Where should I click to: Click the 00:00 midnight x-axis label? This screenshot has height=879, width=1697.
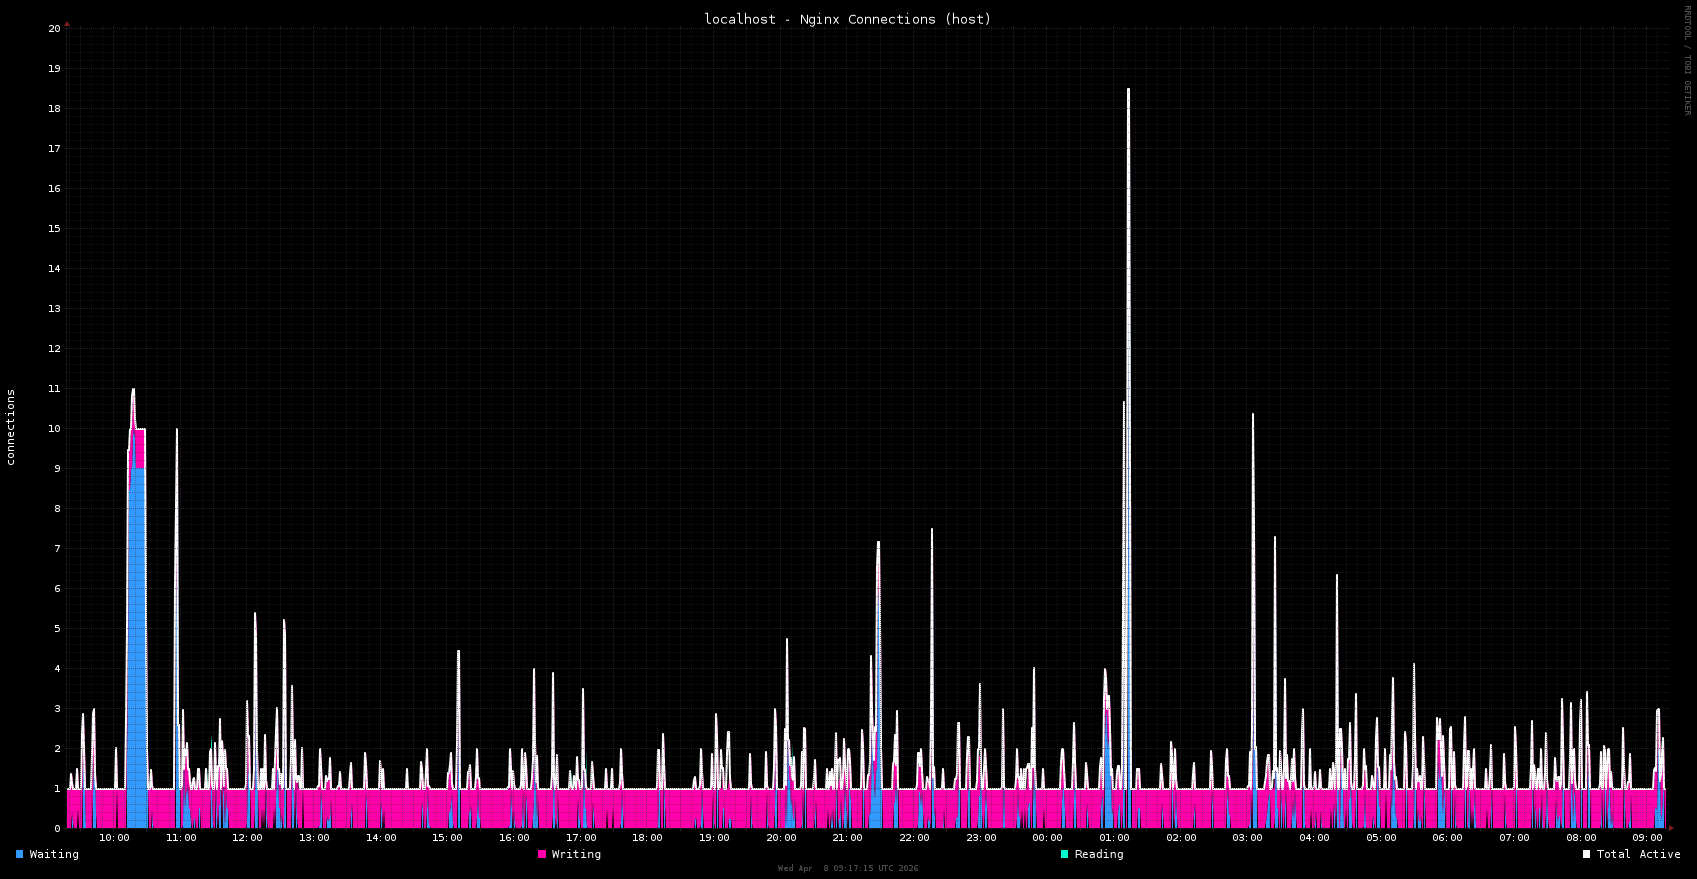(1047, 838)
